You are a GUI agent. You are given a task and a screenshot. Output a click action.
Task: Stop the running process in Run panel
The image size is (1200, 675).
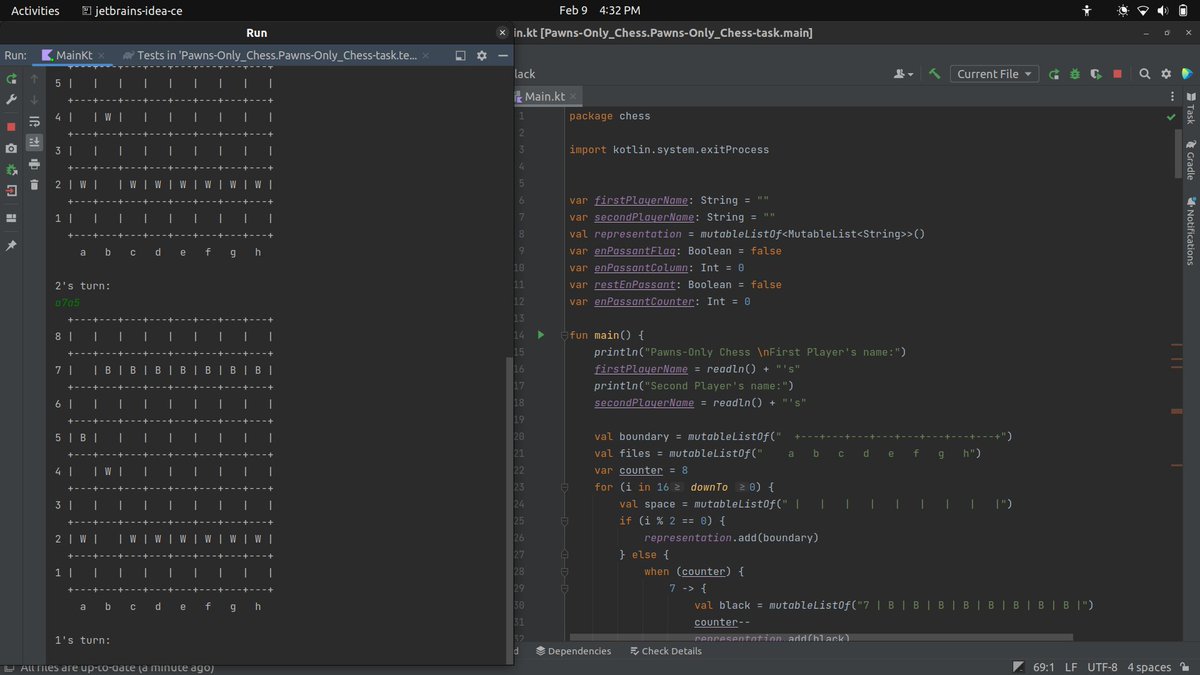pyautogui.click(x=11, y=127)
